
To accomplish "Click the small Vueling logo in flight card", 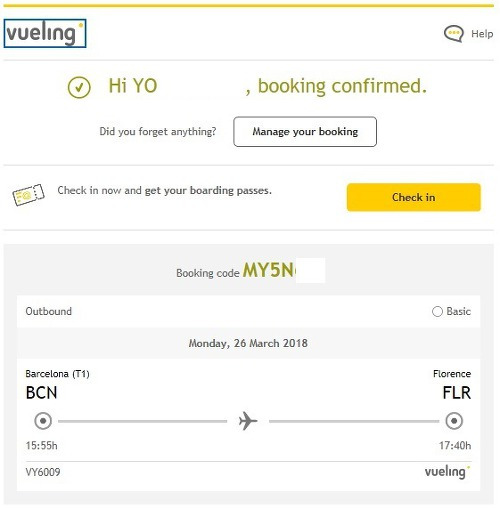I will point(447,472).
